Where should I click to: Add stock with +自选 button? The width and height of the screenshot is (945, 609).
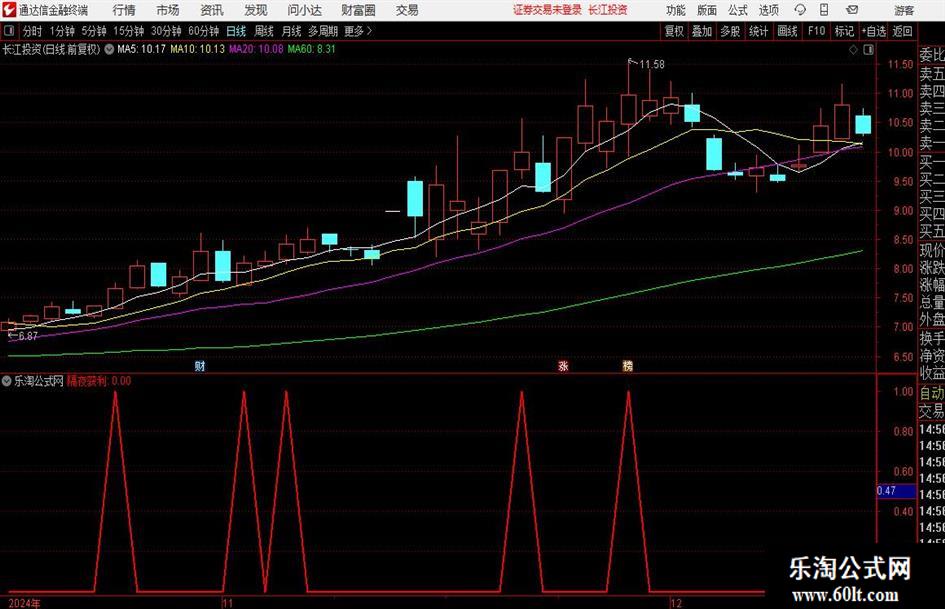[873, 31]
